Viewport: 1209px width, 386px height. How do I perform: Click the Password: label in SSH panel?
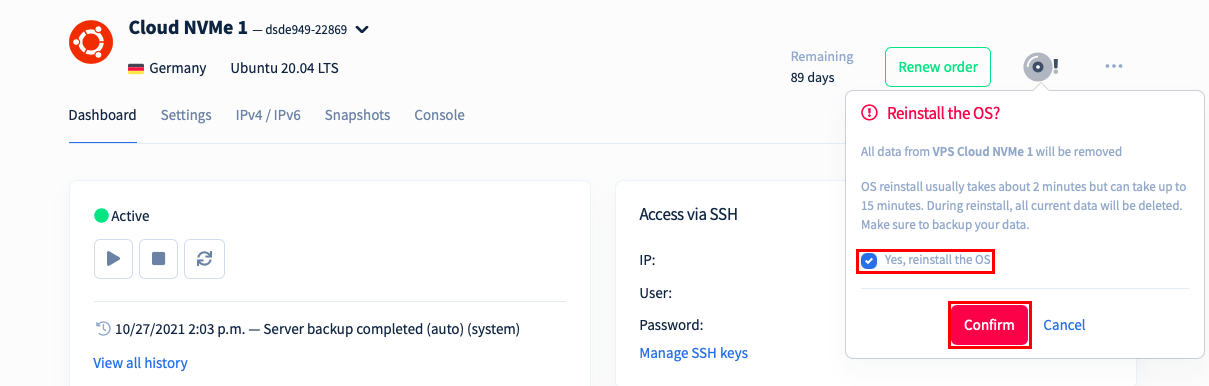click(671, 325)
